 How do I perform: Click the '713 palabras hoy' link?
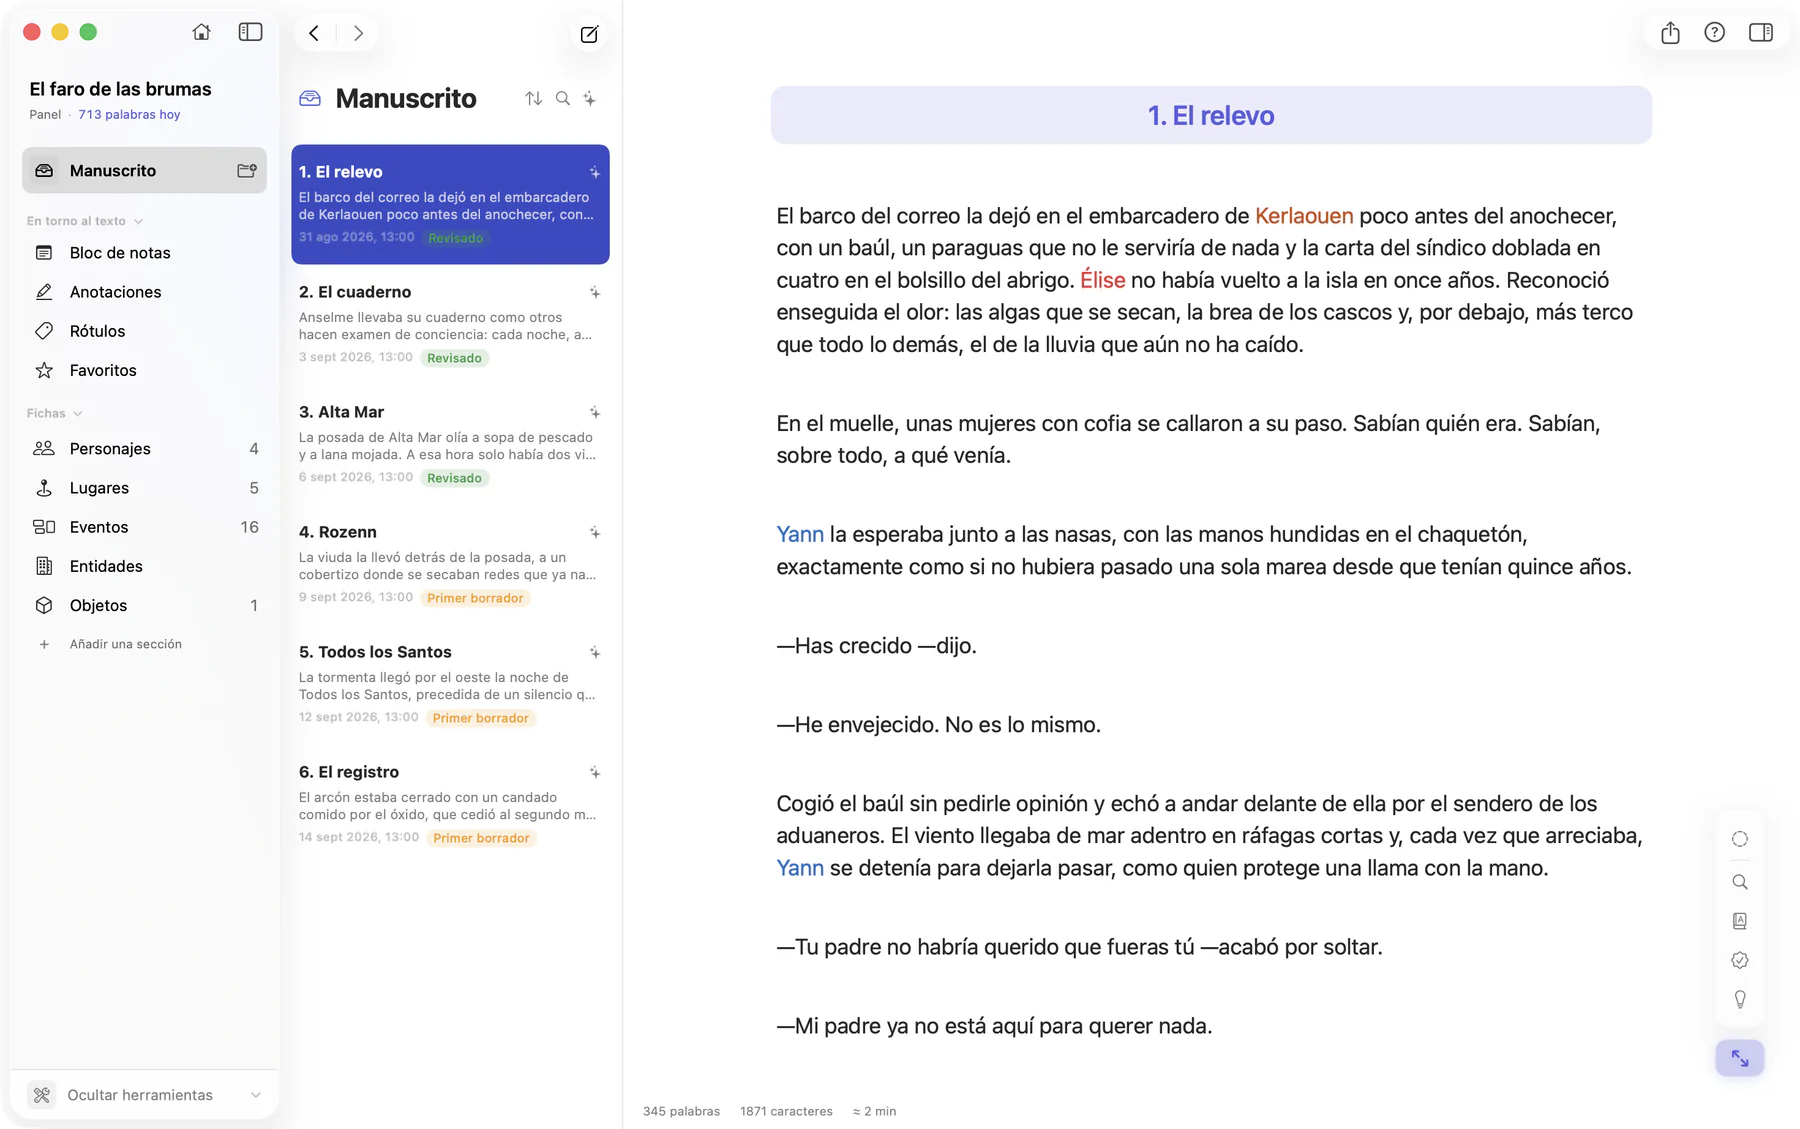click(129, 115)
